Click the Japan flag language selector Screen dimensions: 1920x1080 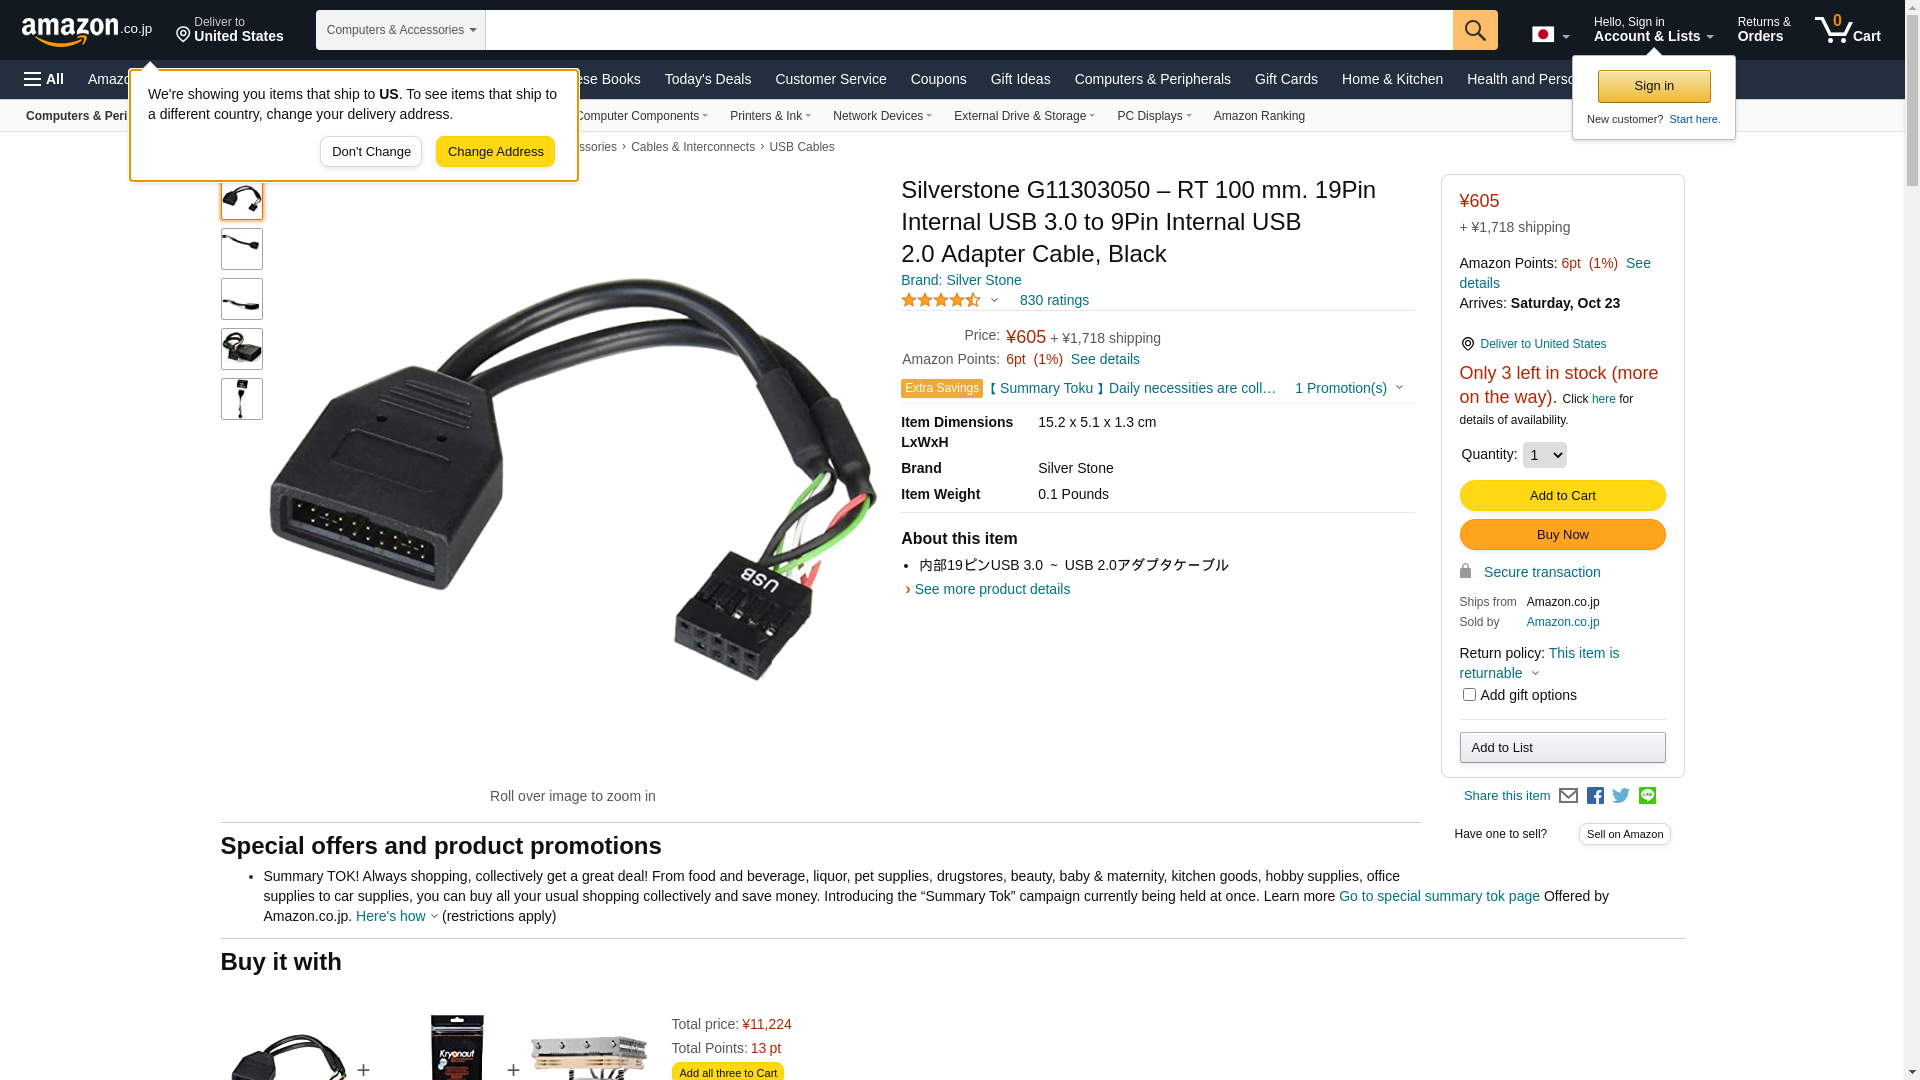click(1550, 35)
